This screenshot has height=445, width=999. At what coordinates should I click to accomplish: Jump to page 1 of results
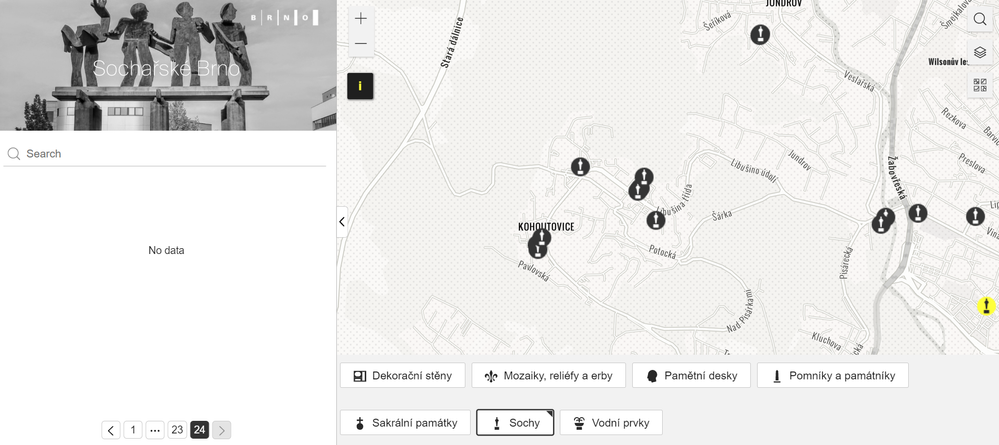(x=133, y=430)
